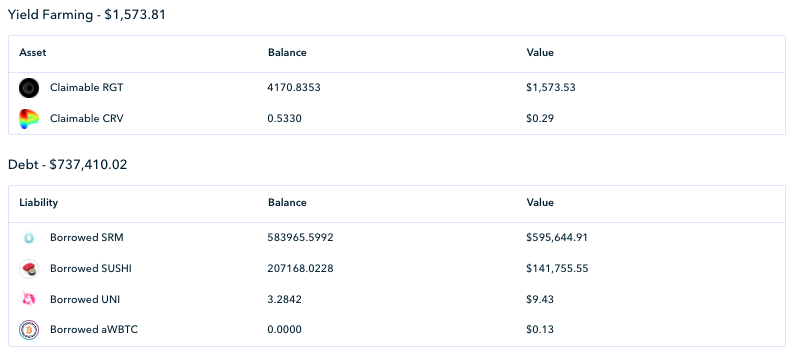Click the aWBTC balance 0.0000
This screenshot has width=799, height=361.
[x=284, y=329]
